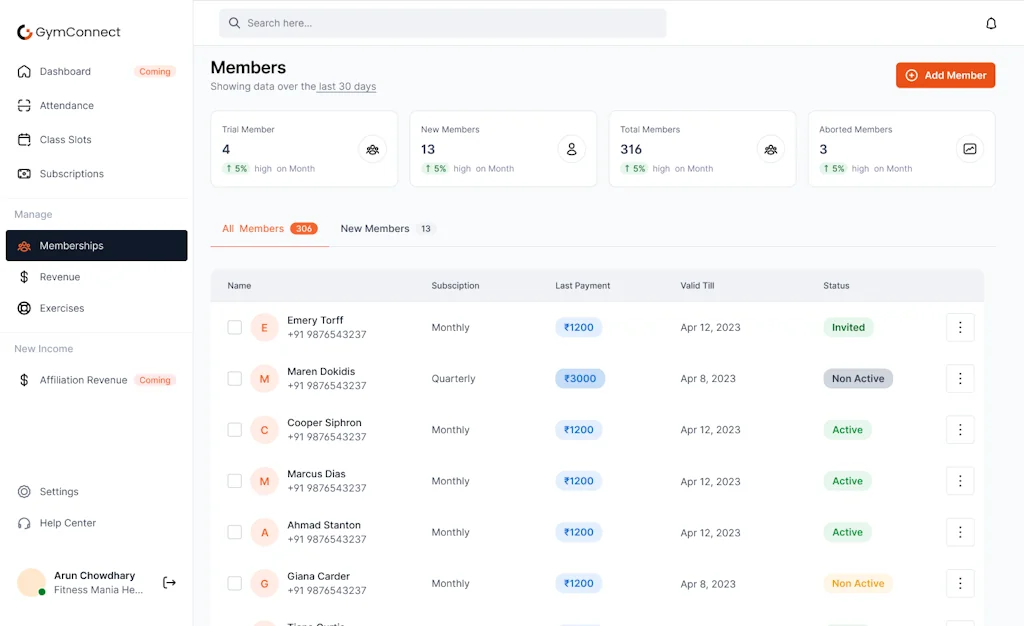Viewport: 1024px width, 626px height.
Task: Open the three-dot menu for Maren Dokidis
Action: [959, 378]
